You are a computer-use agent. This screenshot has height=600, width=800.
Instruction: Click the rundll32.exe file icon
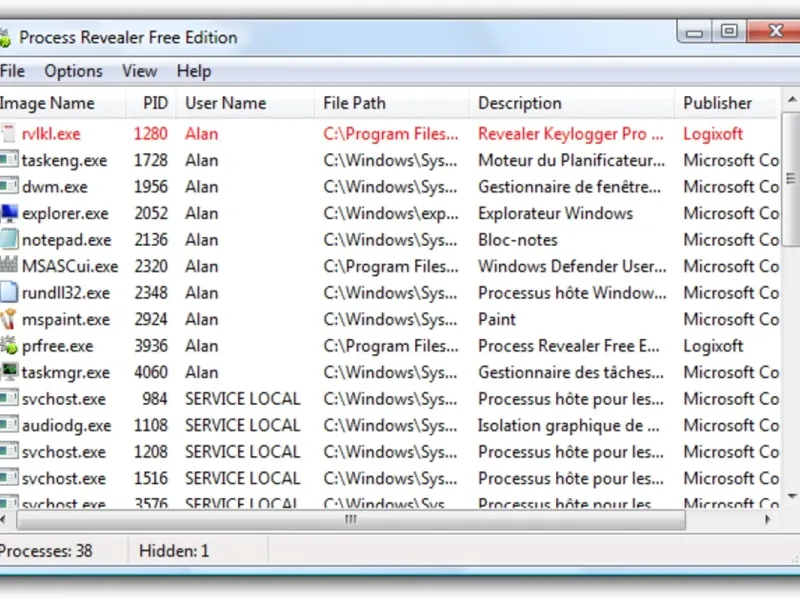9,292
